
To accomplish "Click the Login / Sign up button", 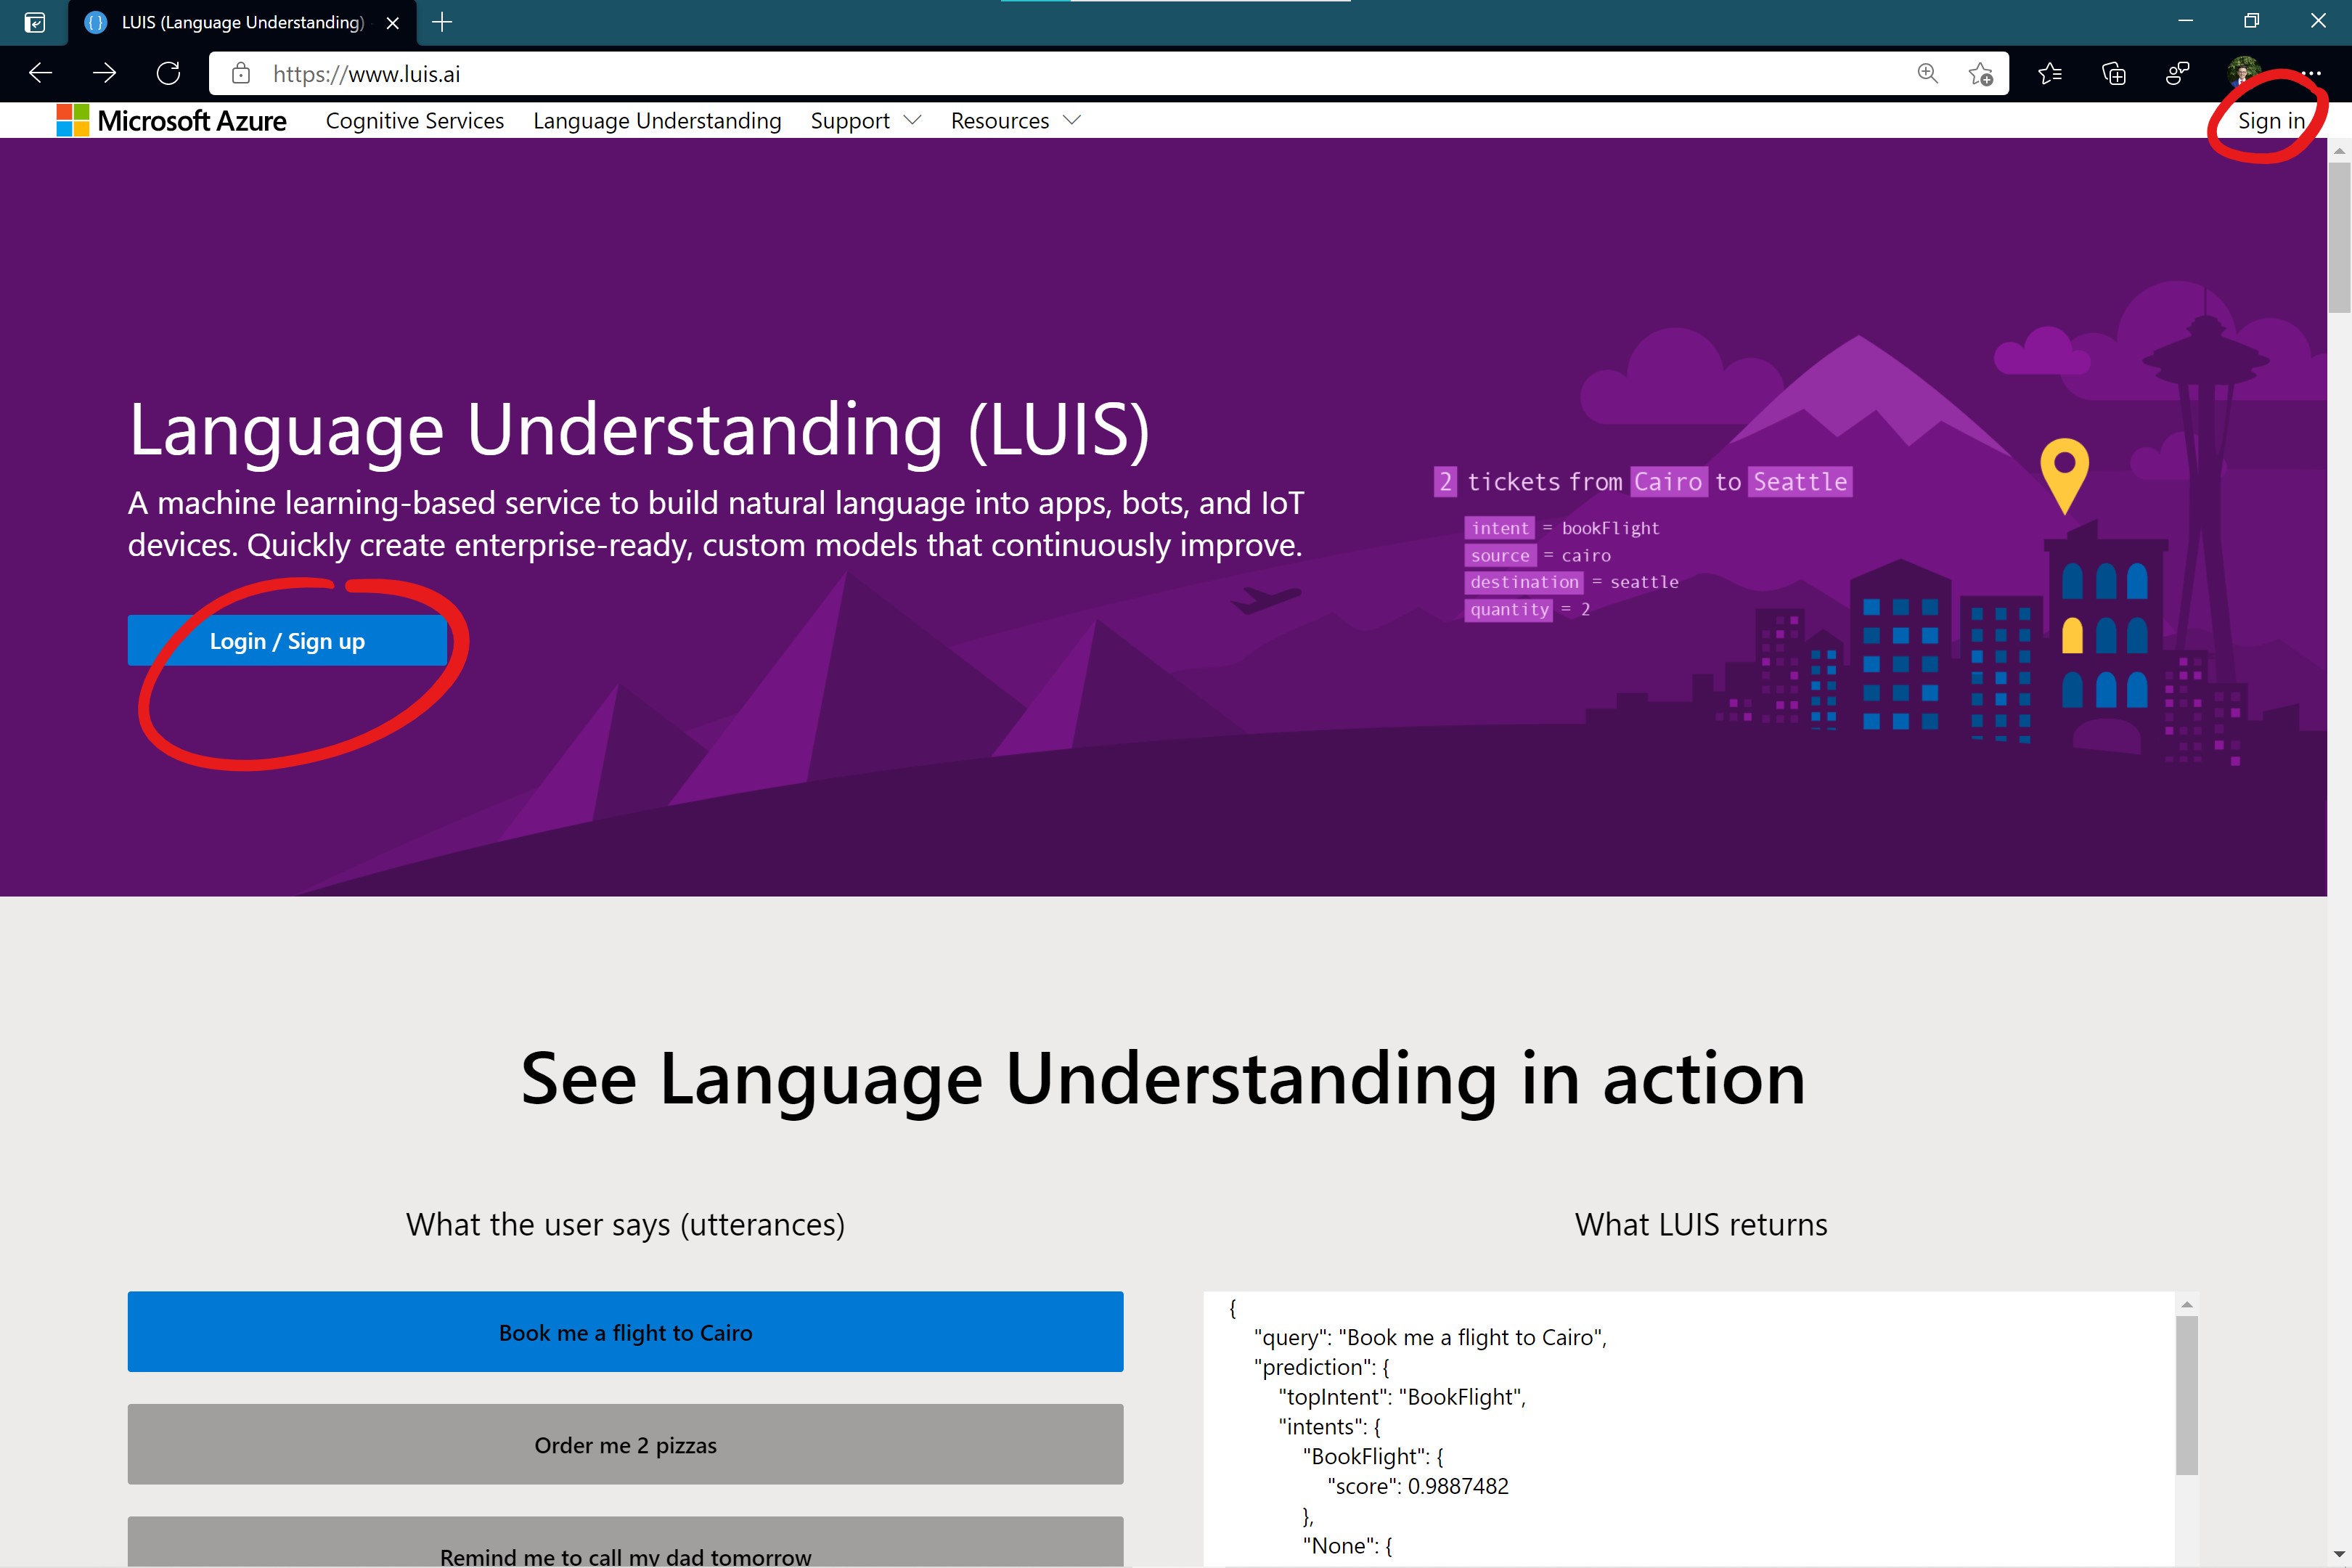I will tap(287, 640).
